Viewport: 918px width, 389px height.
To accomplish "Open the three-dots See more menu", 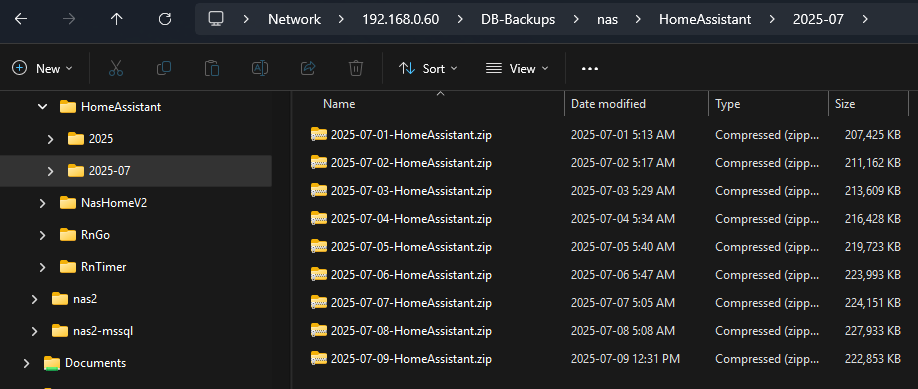I will (590, 69).
